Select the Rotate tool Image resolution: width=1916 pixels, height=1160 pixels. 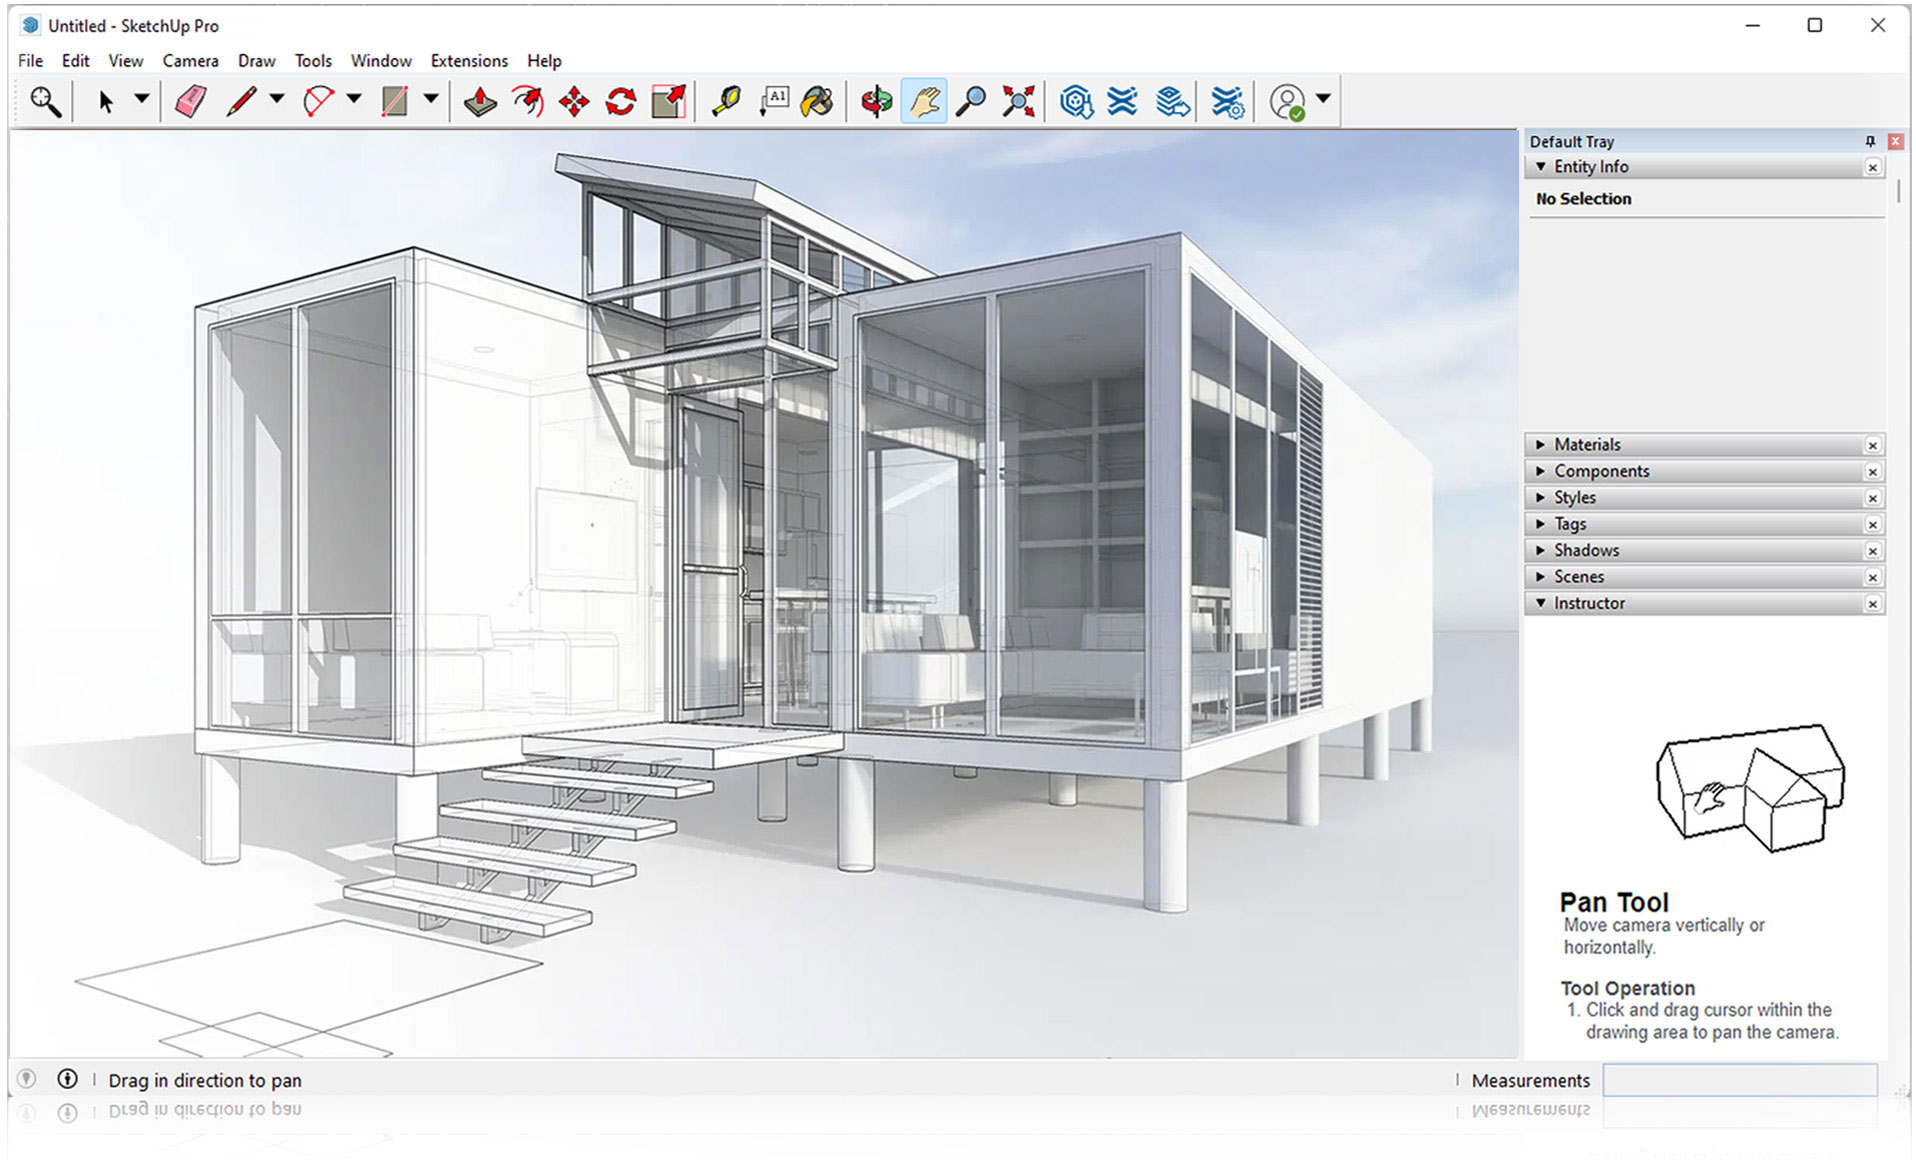(x=619, y=100)
